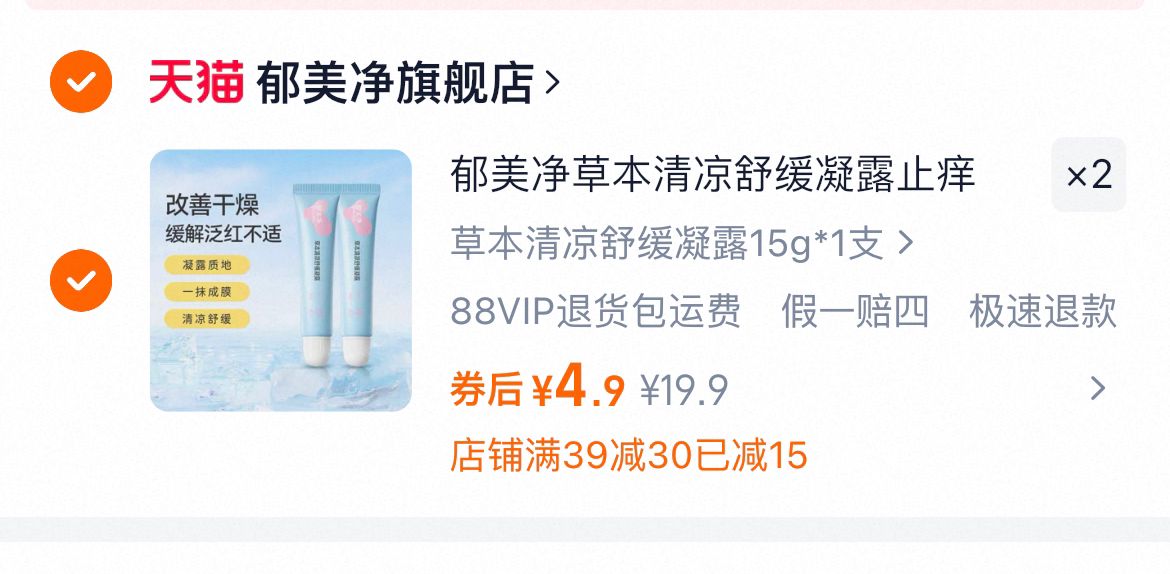Open the 草本清凉舒缓凝露15g*1支 spec selector
This screenshot has width=1170, height=574.
(682, 243)
